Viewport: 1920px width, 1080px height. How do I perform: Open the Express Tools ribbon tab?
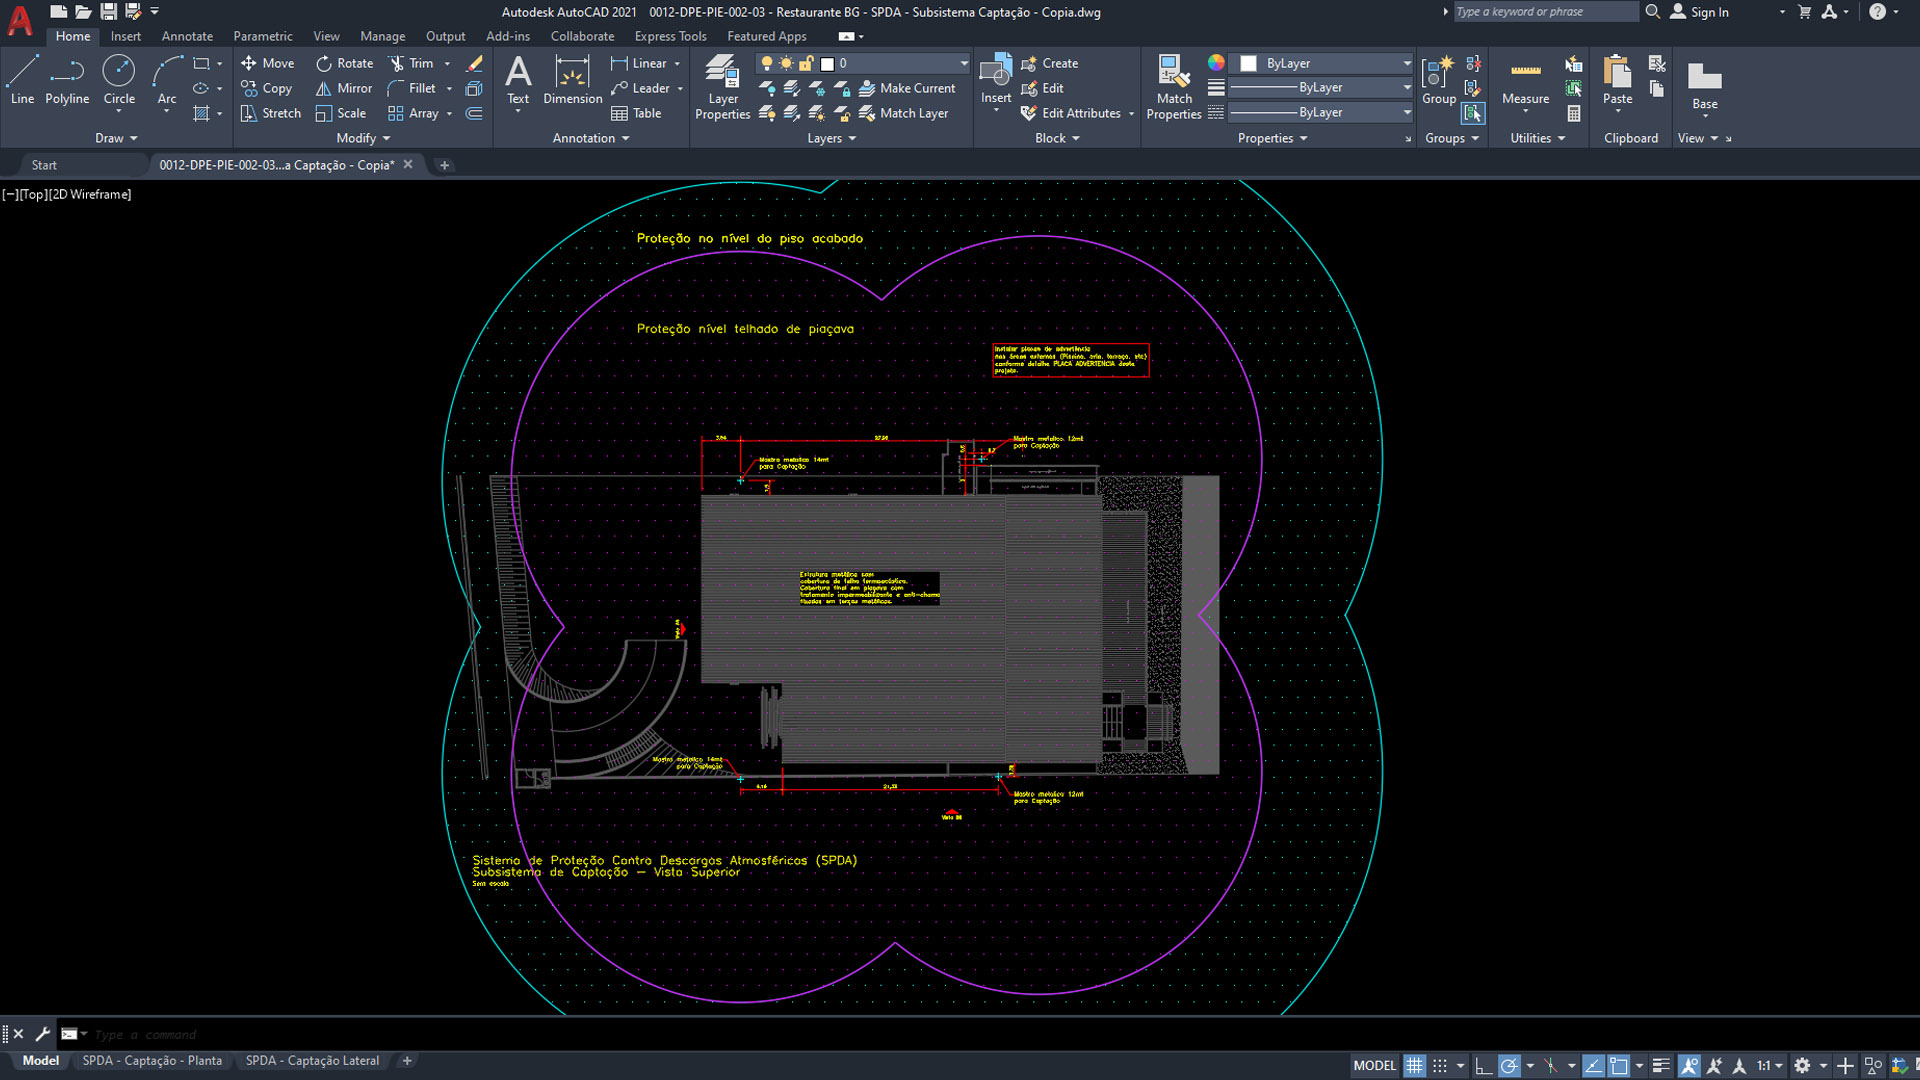pos(670,36)
